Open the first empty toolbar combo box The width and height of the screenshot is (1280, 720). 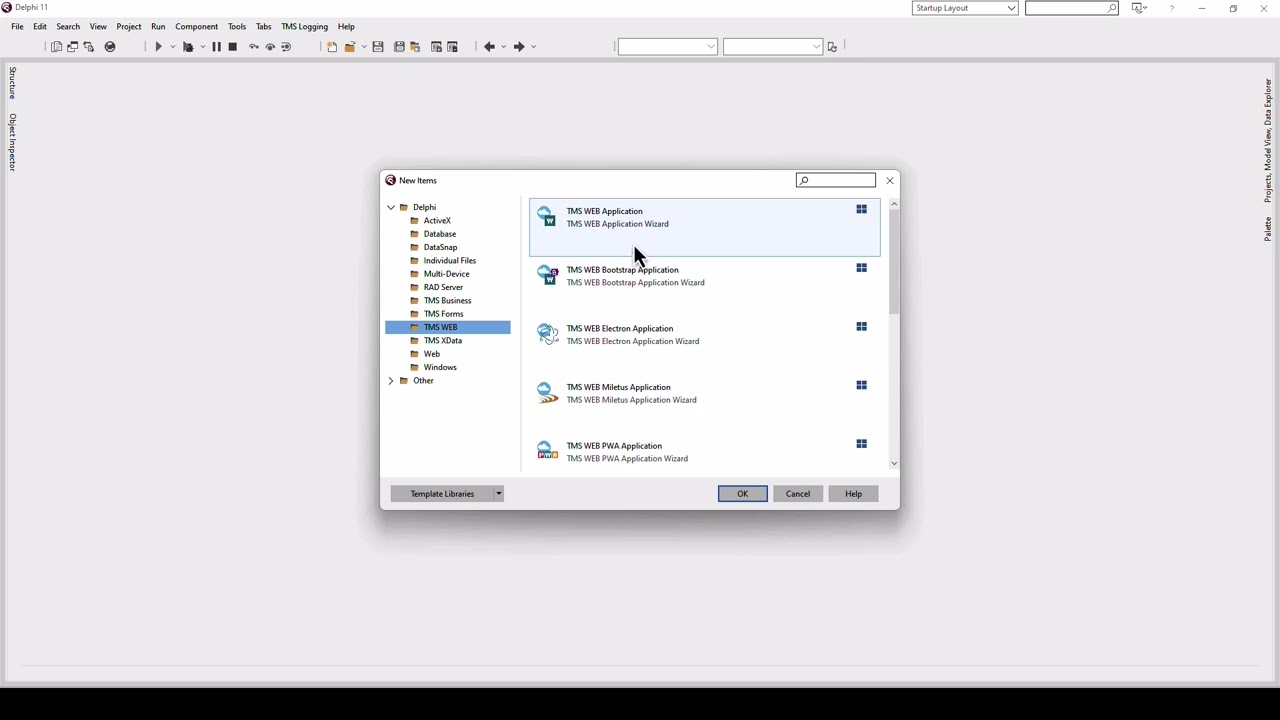(667, 47)
